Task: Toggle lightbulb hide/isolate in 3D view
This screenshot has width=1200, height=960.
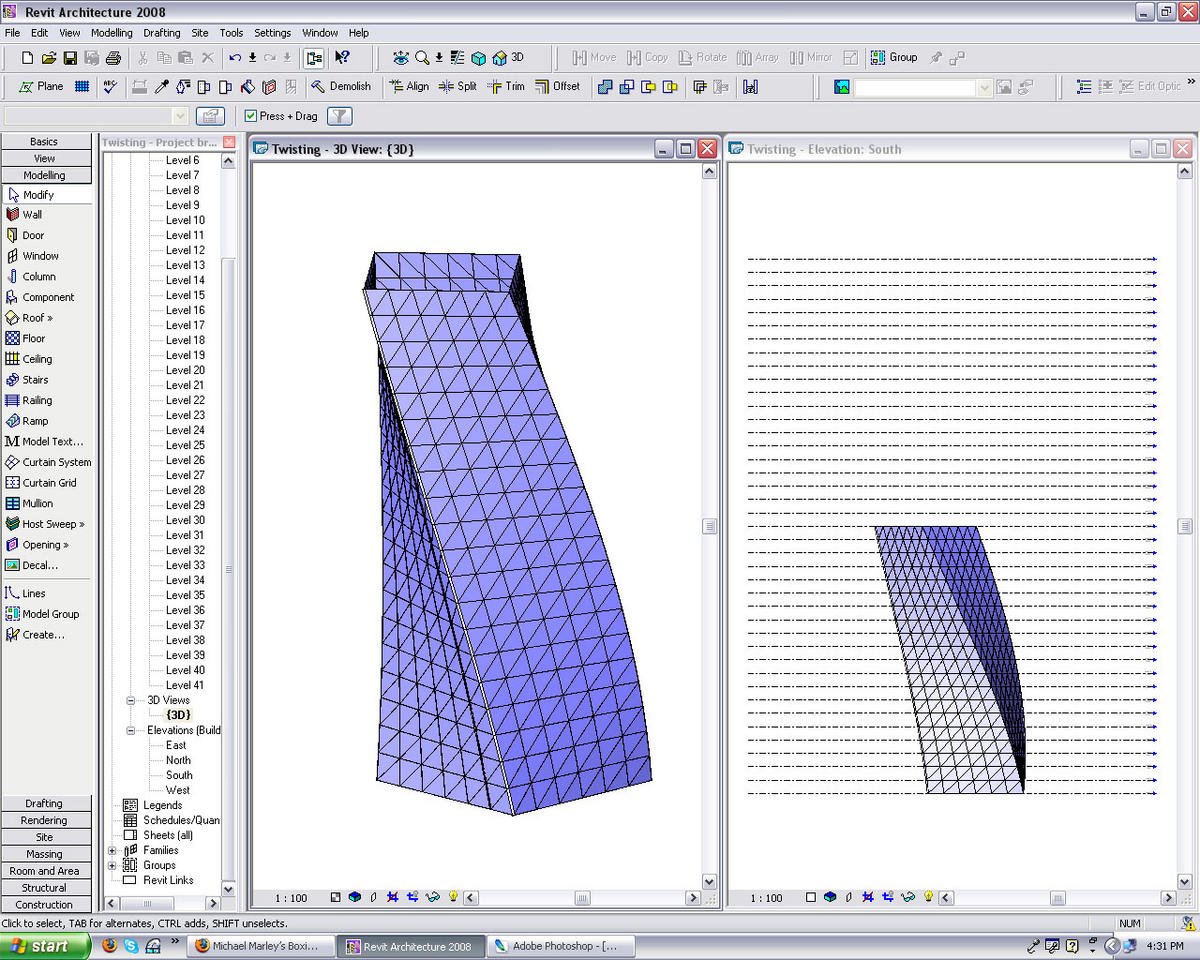Action: tap(453, 898)
